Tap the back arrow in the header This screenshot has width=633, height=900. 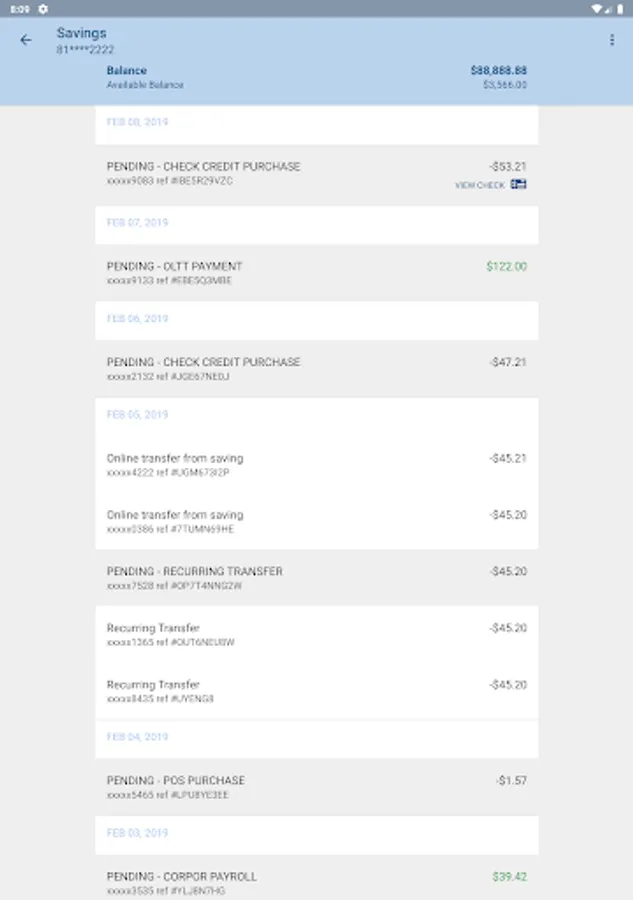tap(26, 40)
